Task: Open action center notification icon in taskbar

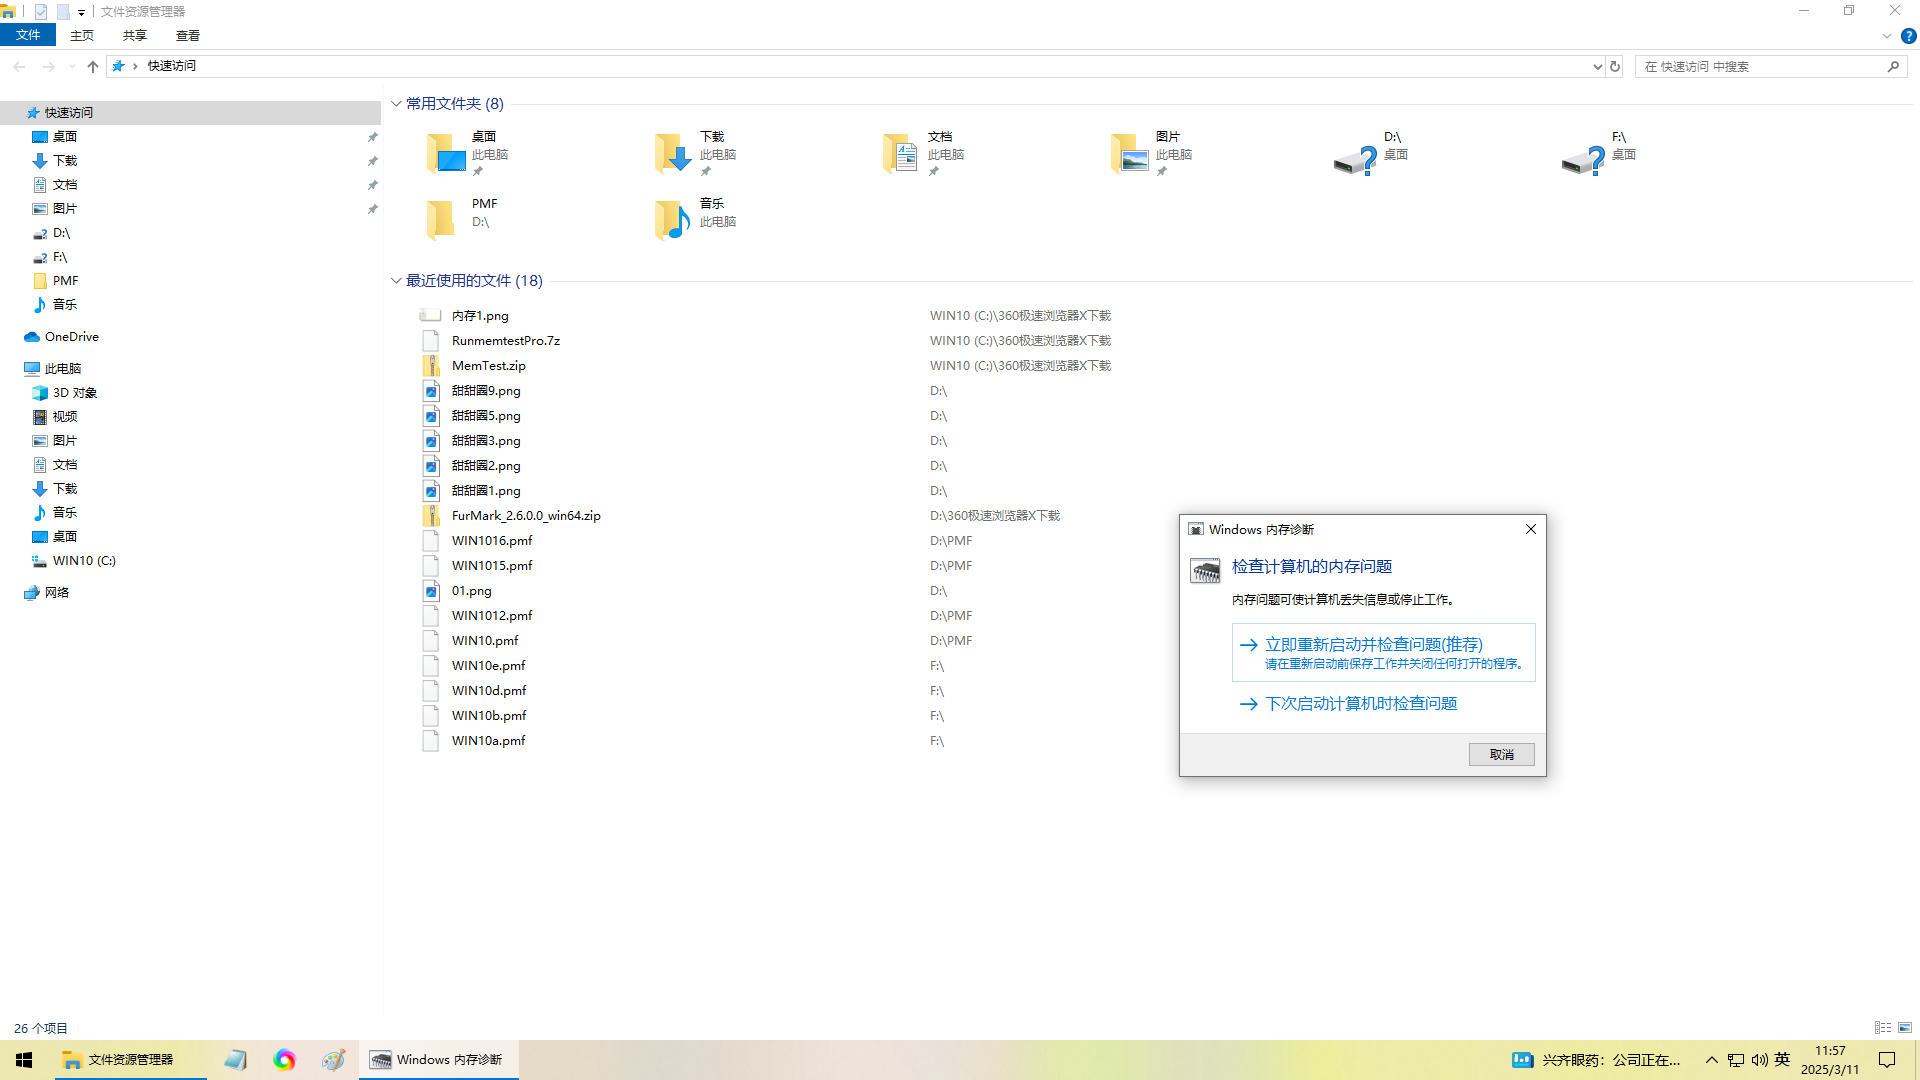Action: 1887,1059
